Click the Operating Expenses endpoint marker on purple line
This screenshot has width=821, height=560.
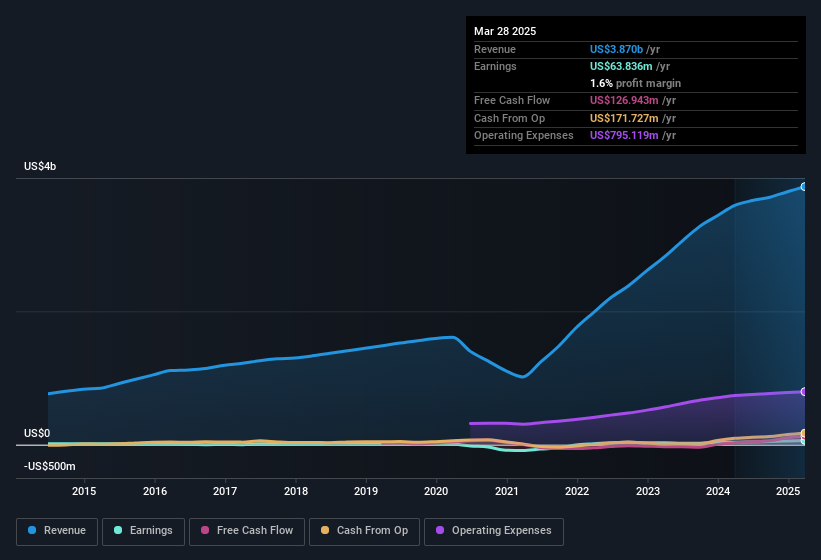point(804,391)
